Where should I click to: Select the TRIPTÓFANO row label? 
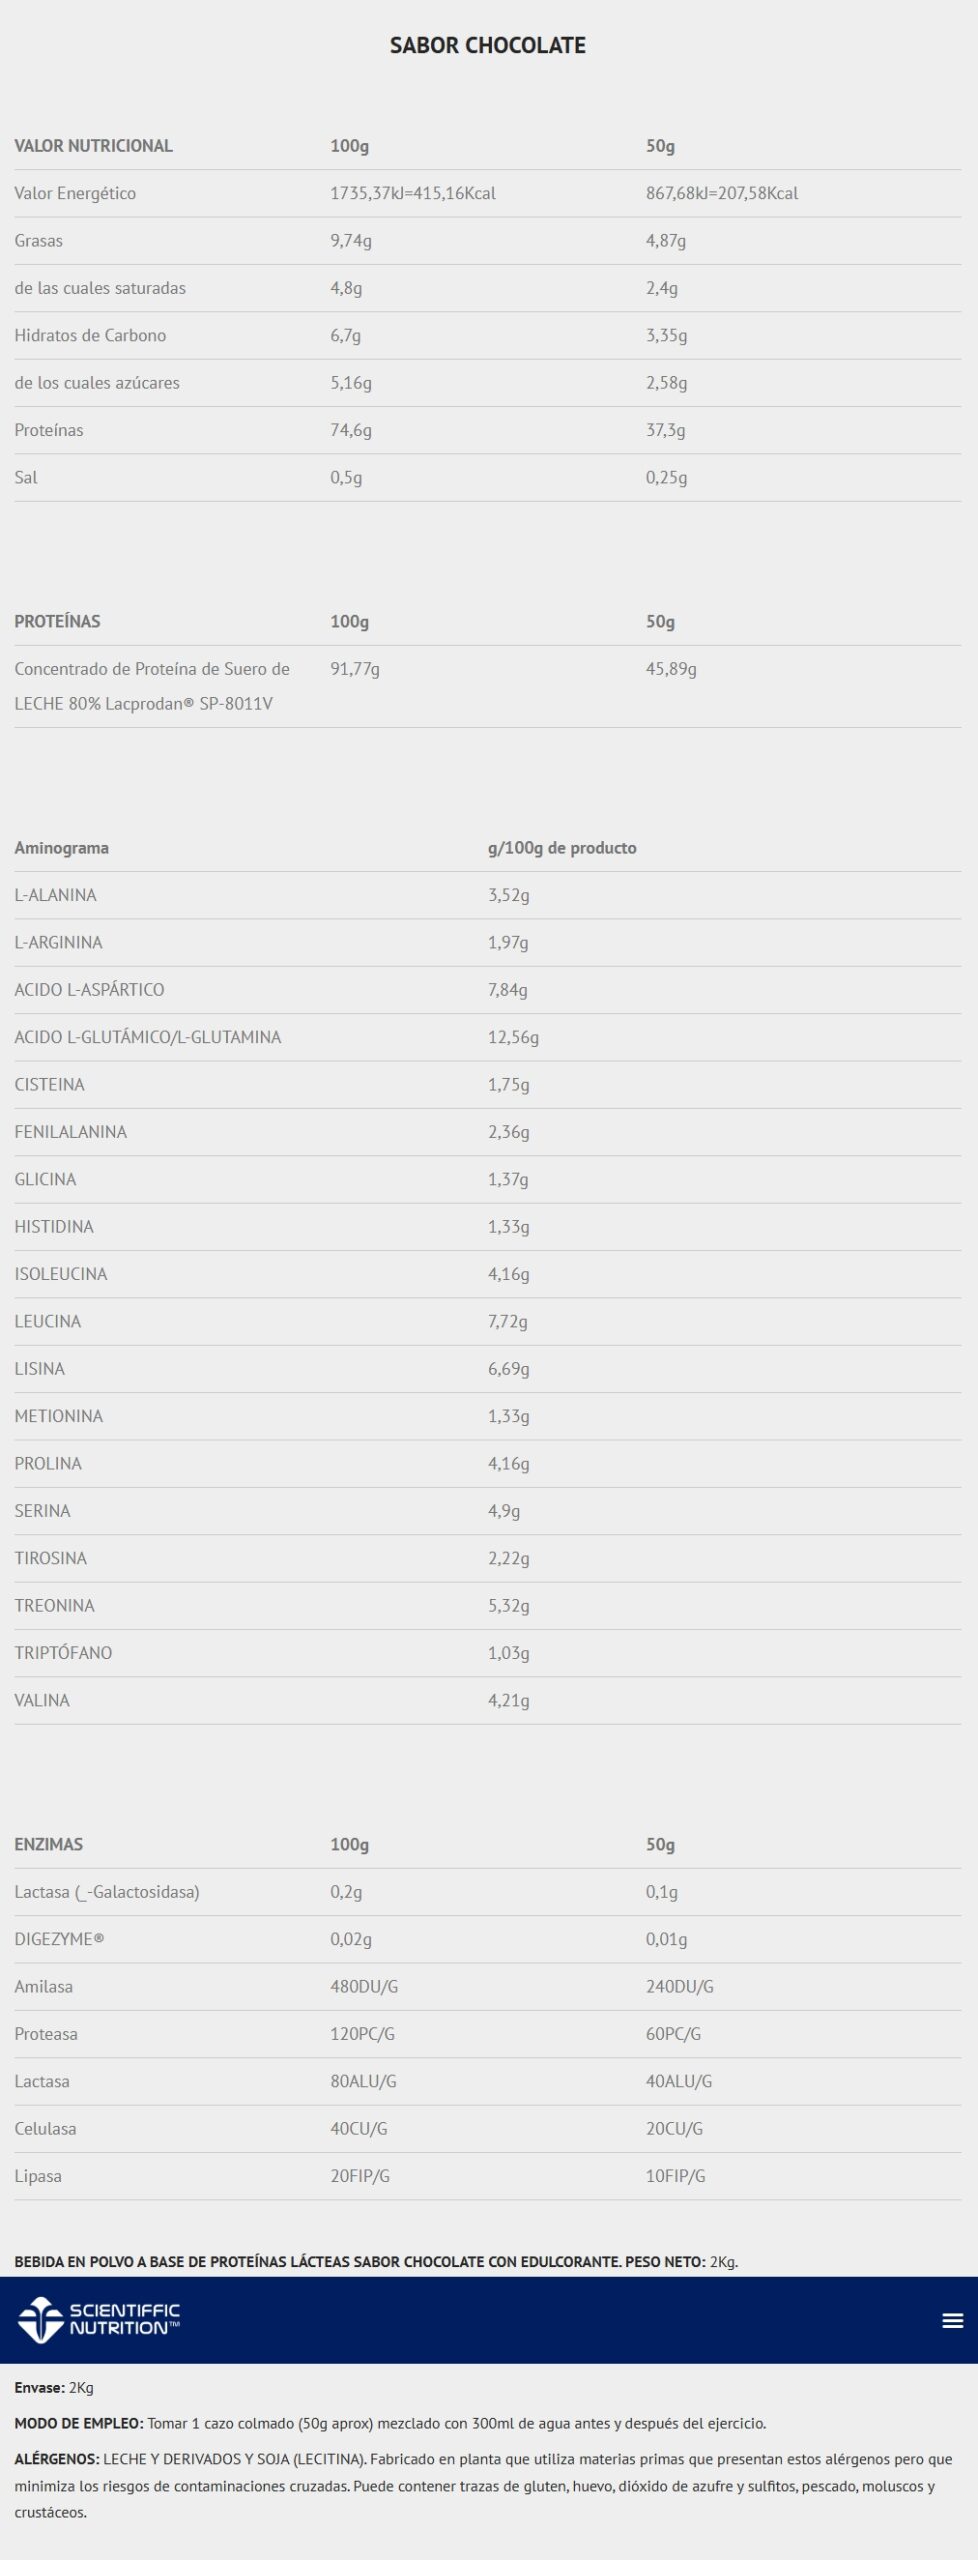coord(63,1653)
